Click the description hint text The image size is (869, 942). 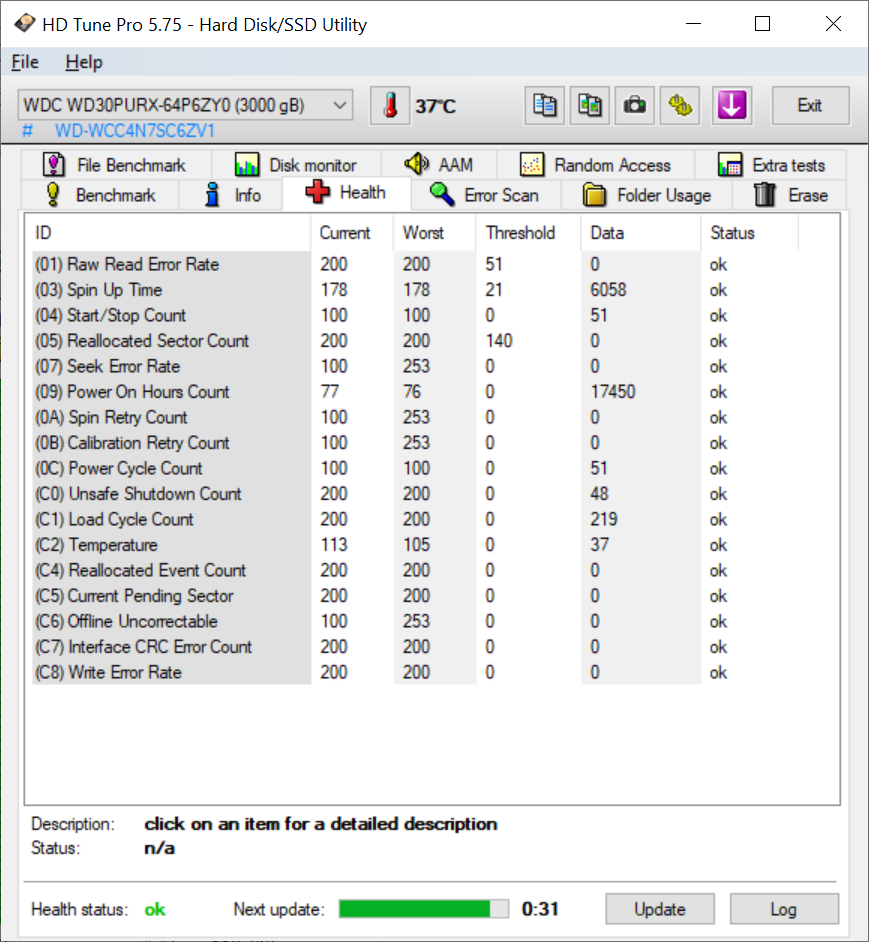[x=321, y=824]
